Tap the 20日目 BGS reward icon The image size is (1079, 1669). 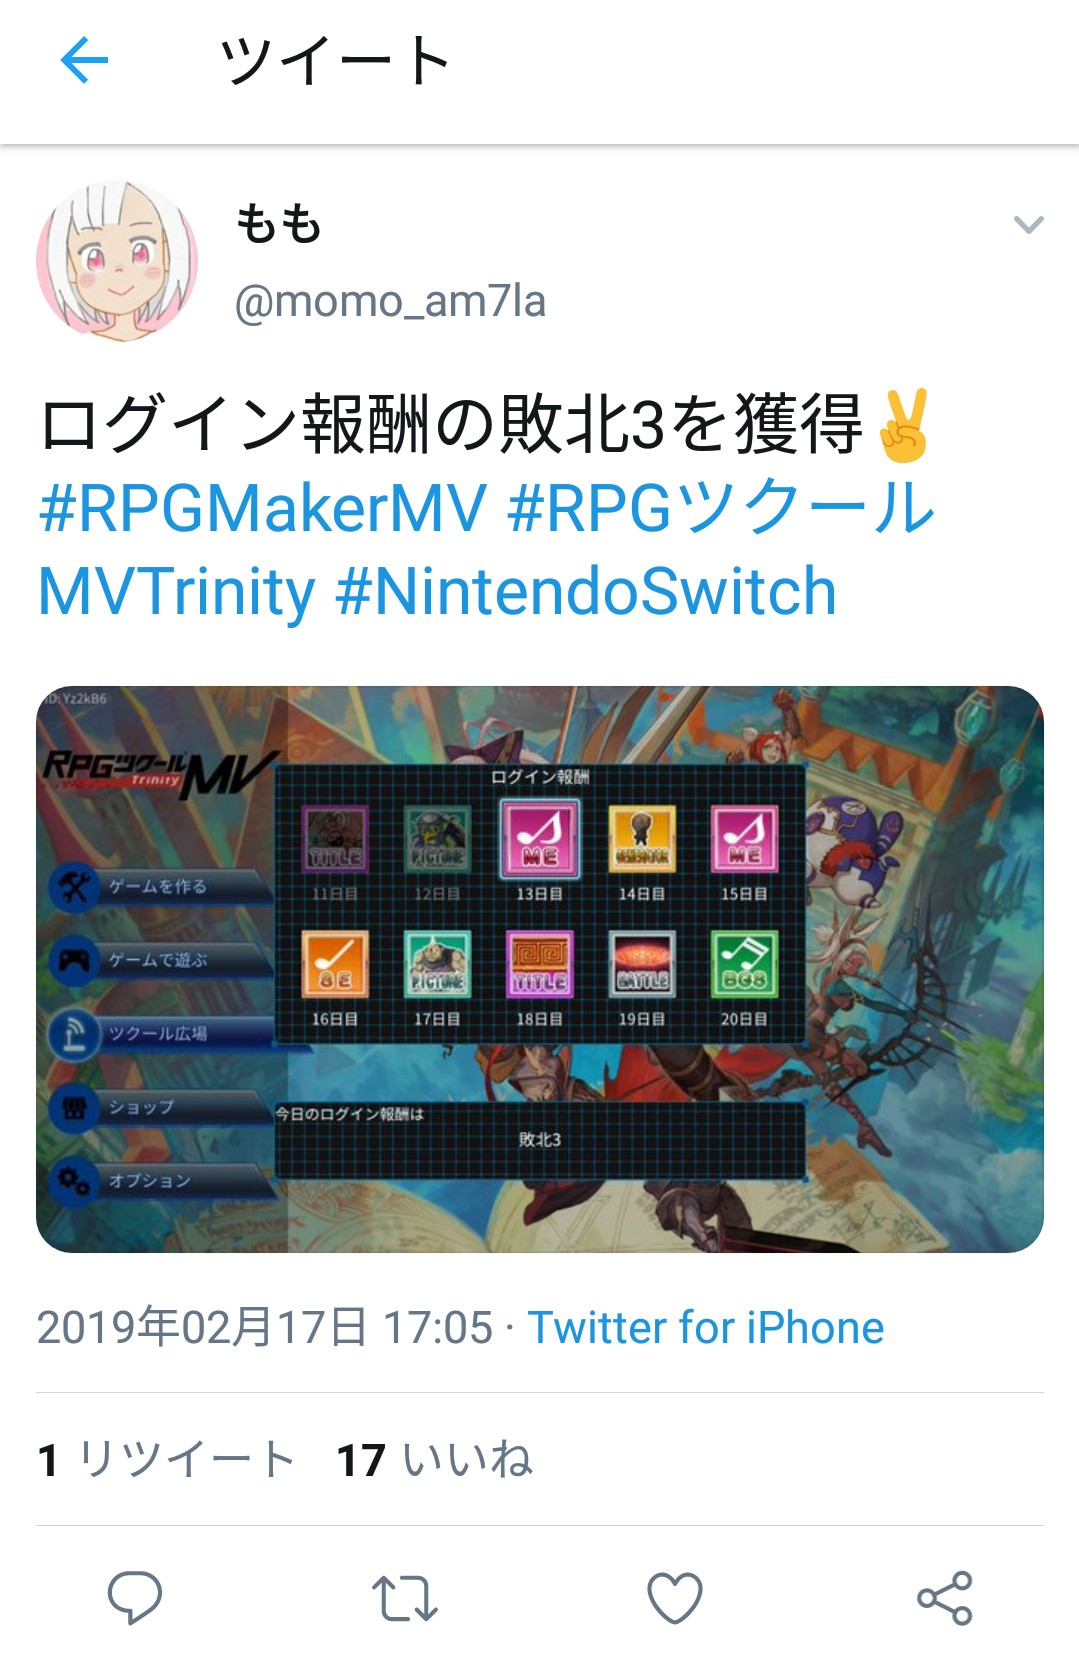pyautogui.click(x=744, y=964)
